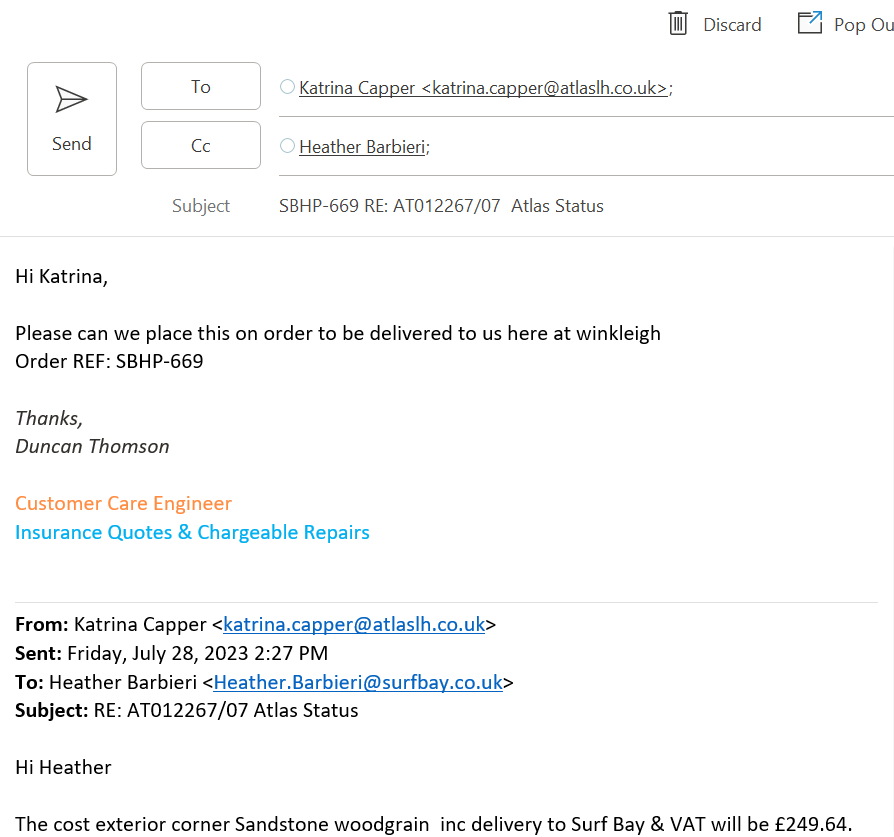Open the To recipients picker button
894x837 pixels.
click(201, 86)
